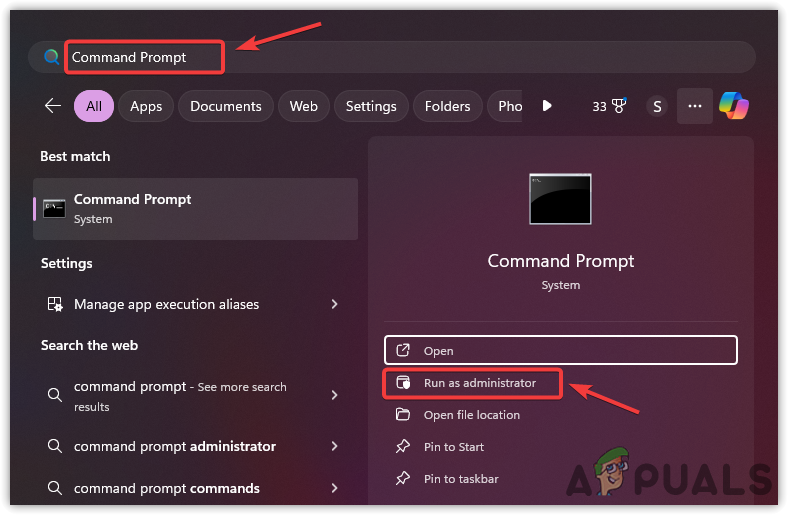The height and width of the screenshot is (515, 788).
Task: Click Run as administrator
Action: tap(479, 383)
